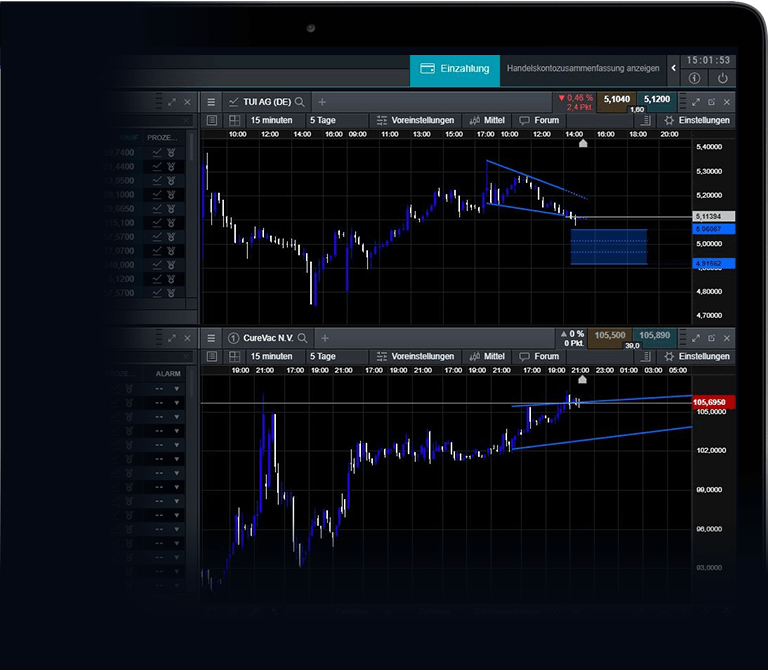Open 15 minuten interval dropdown in TUI chart
The width and height of the screenshot is (768, 670).
272,120
